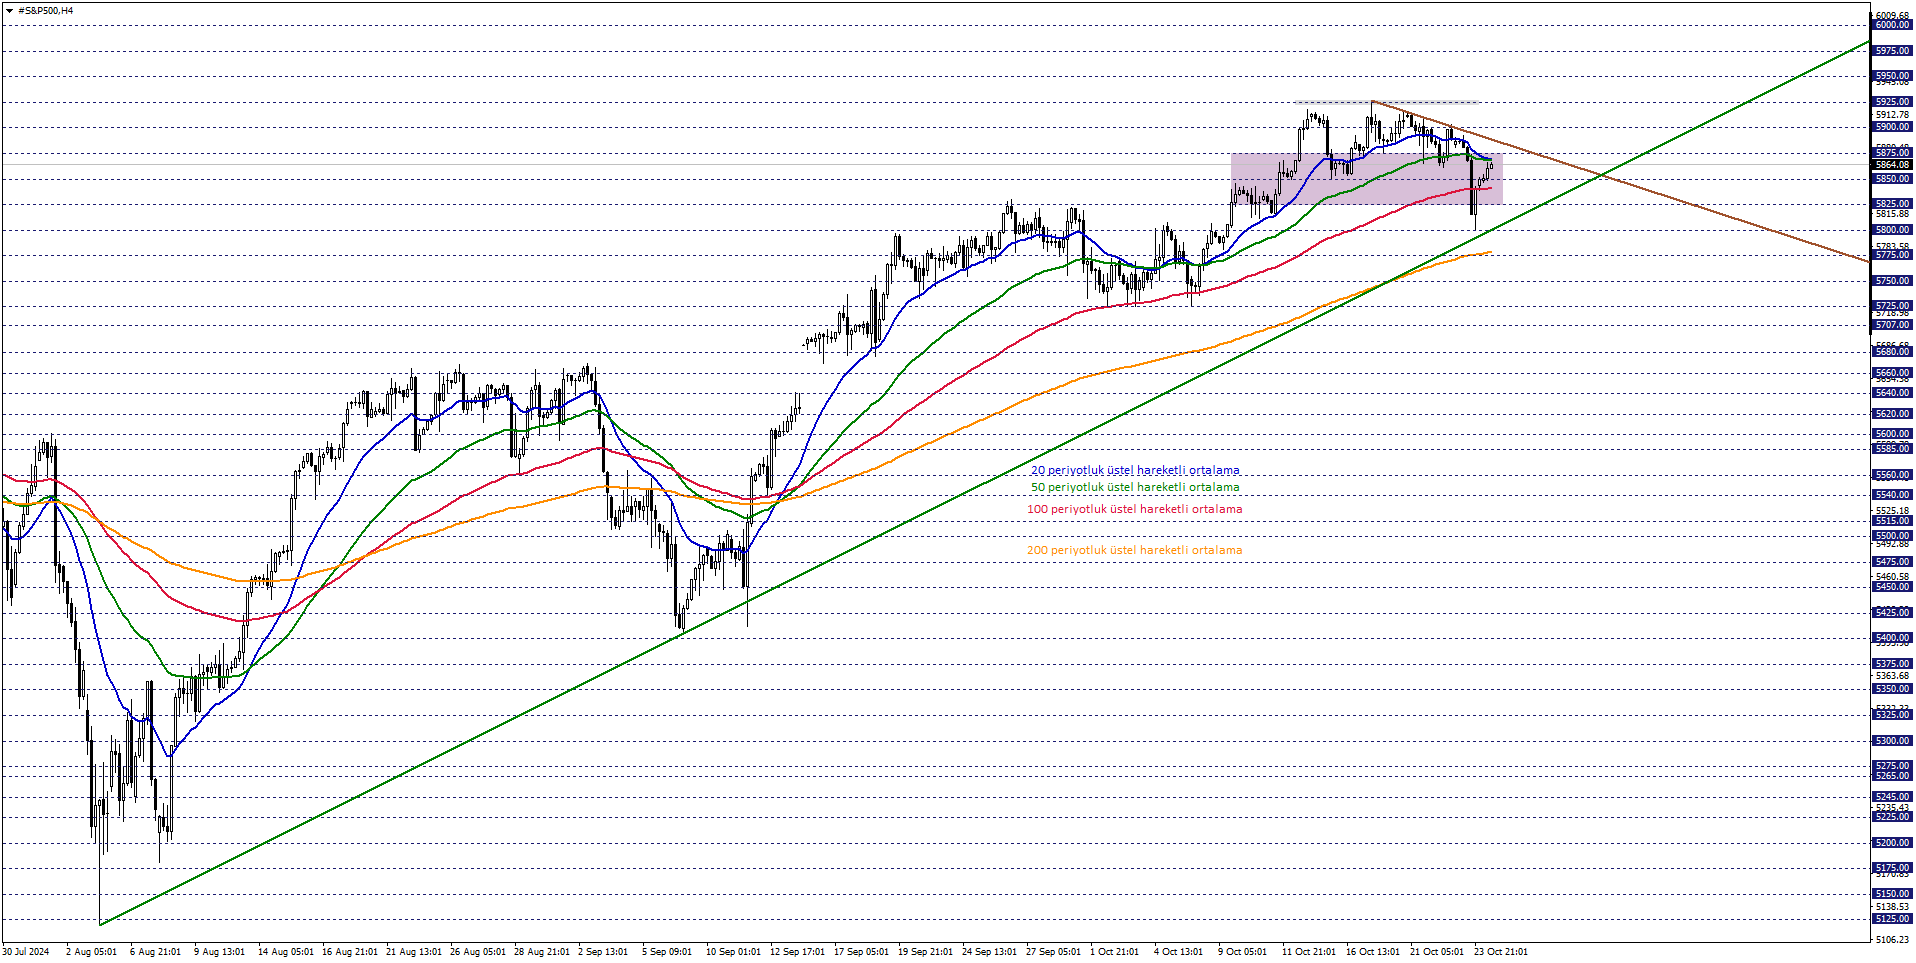Click the current price tag 5864.08
This screenshot has width=1916, height=963.
[1892, 165]
